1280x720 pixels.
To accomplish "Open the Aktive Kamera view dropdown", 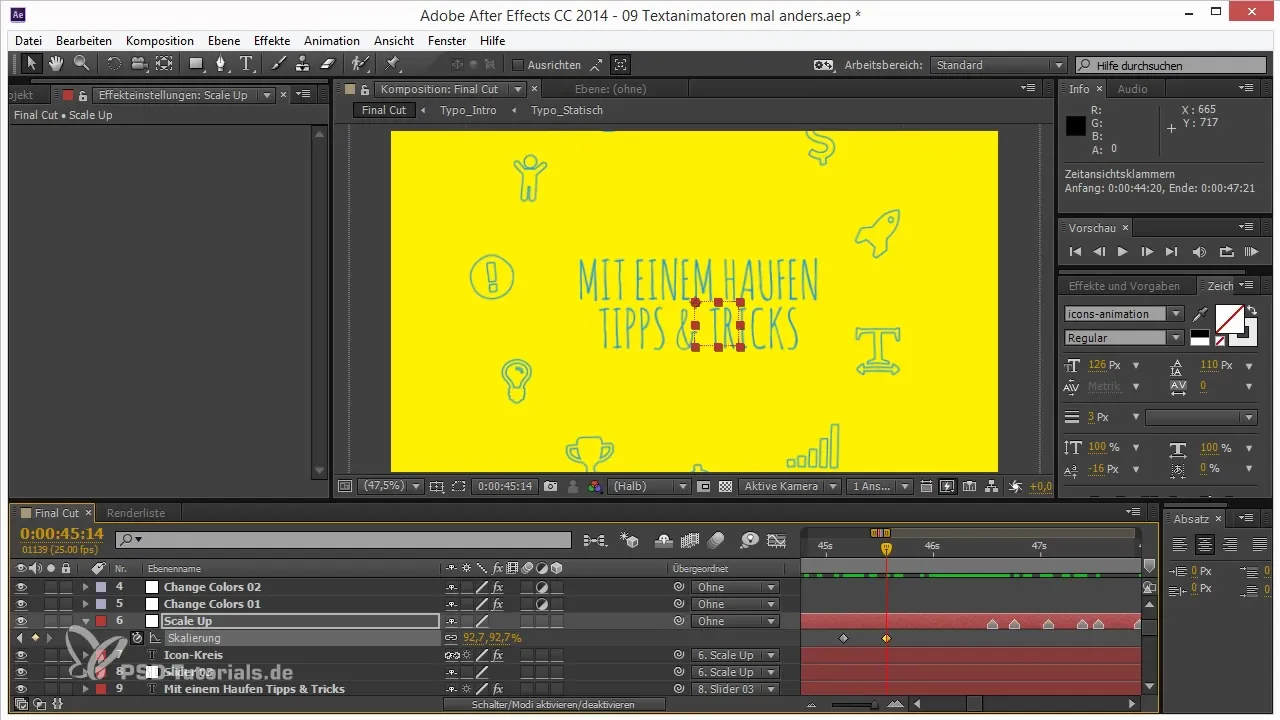I will (x=790, y=486).
